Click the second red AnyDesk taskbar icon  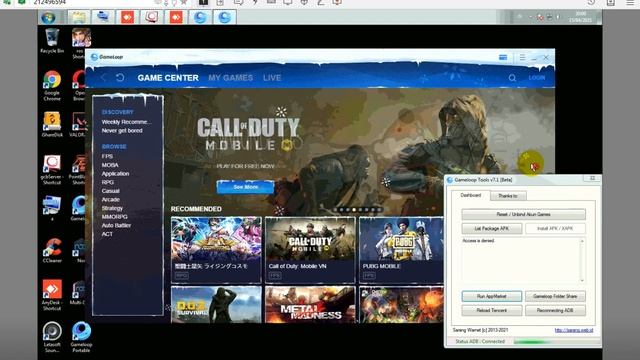(x=176, y=17)
